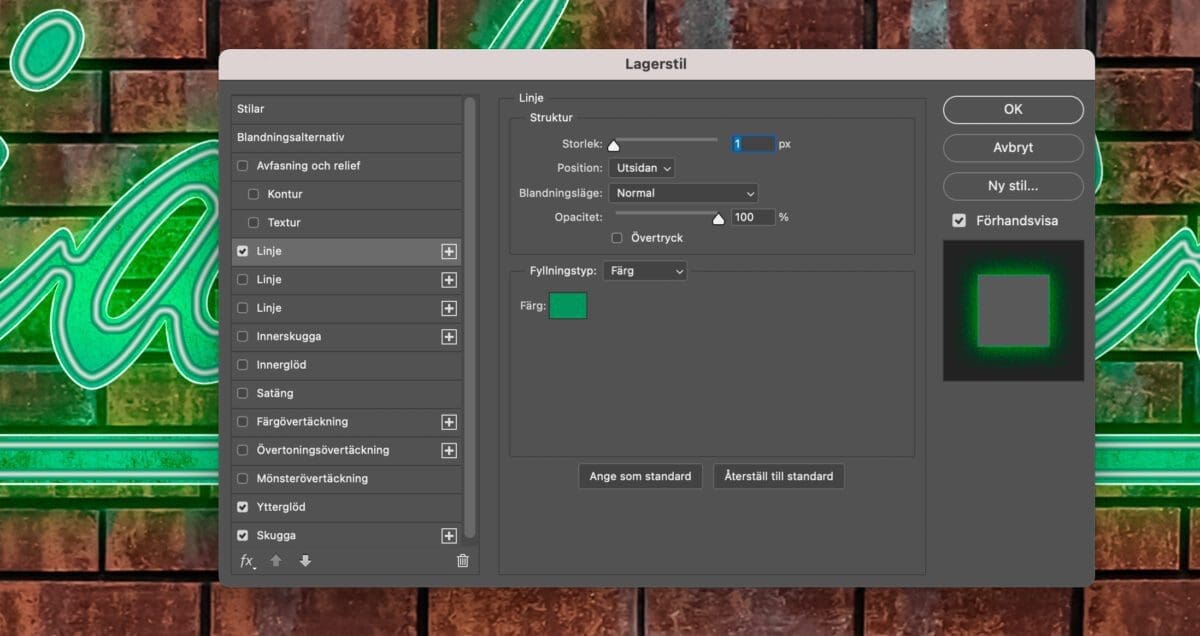
Task: Select the Innerglöd effect name
Action: [281, 365]
